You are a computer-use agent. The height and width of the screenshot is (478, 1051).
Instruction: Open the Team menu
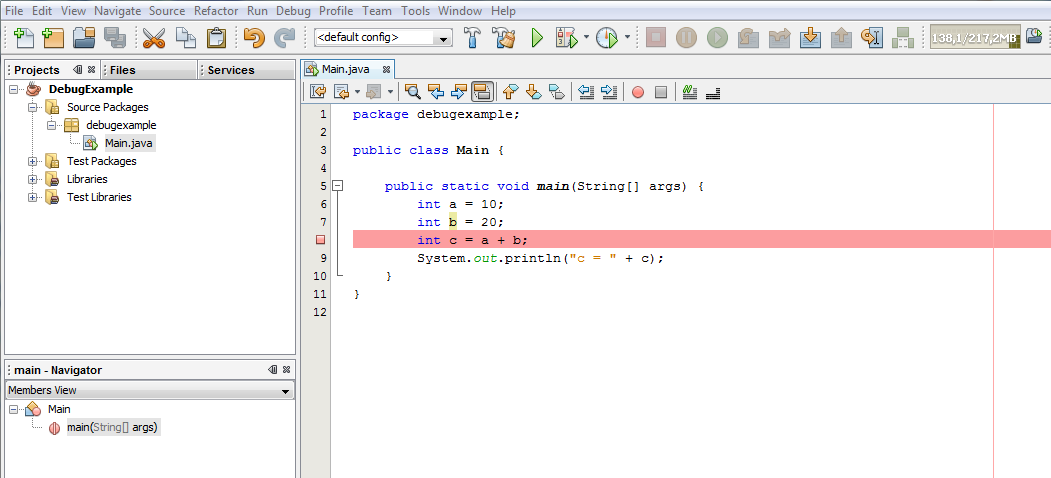377,11
